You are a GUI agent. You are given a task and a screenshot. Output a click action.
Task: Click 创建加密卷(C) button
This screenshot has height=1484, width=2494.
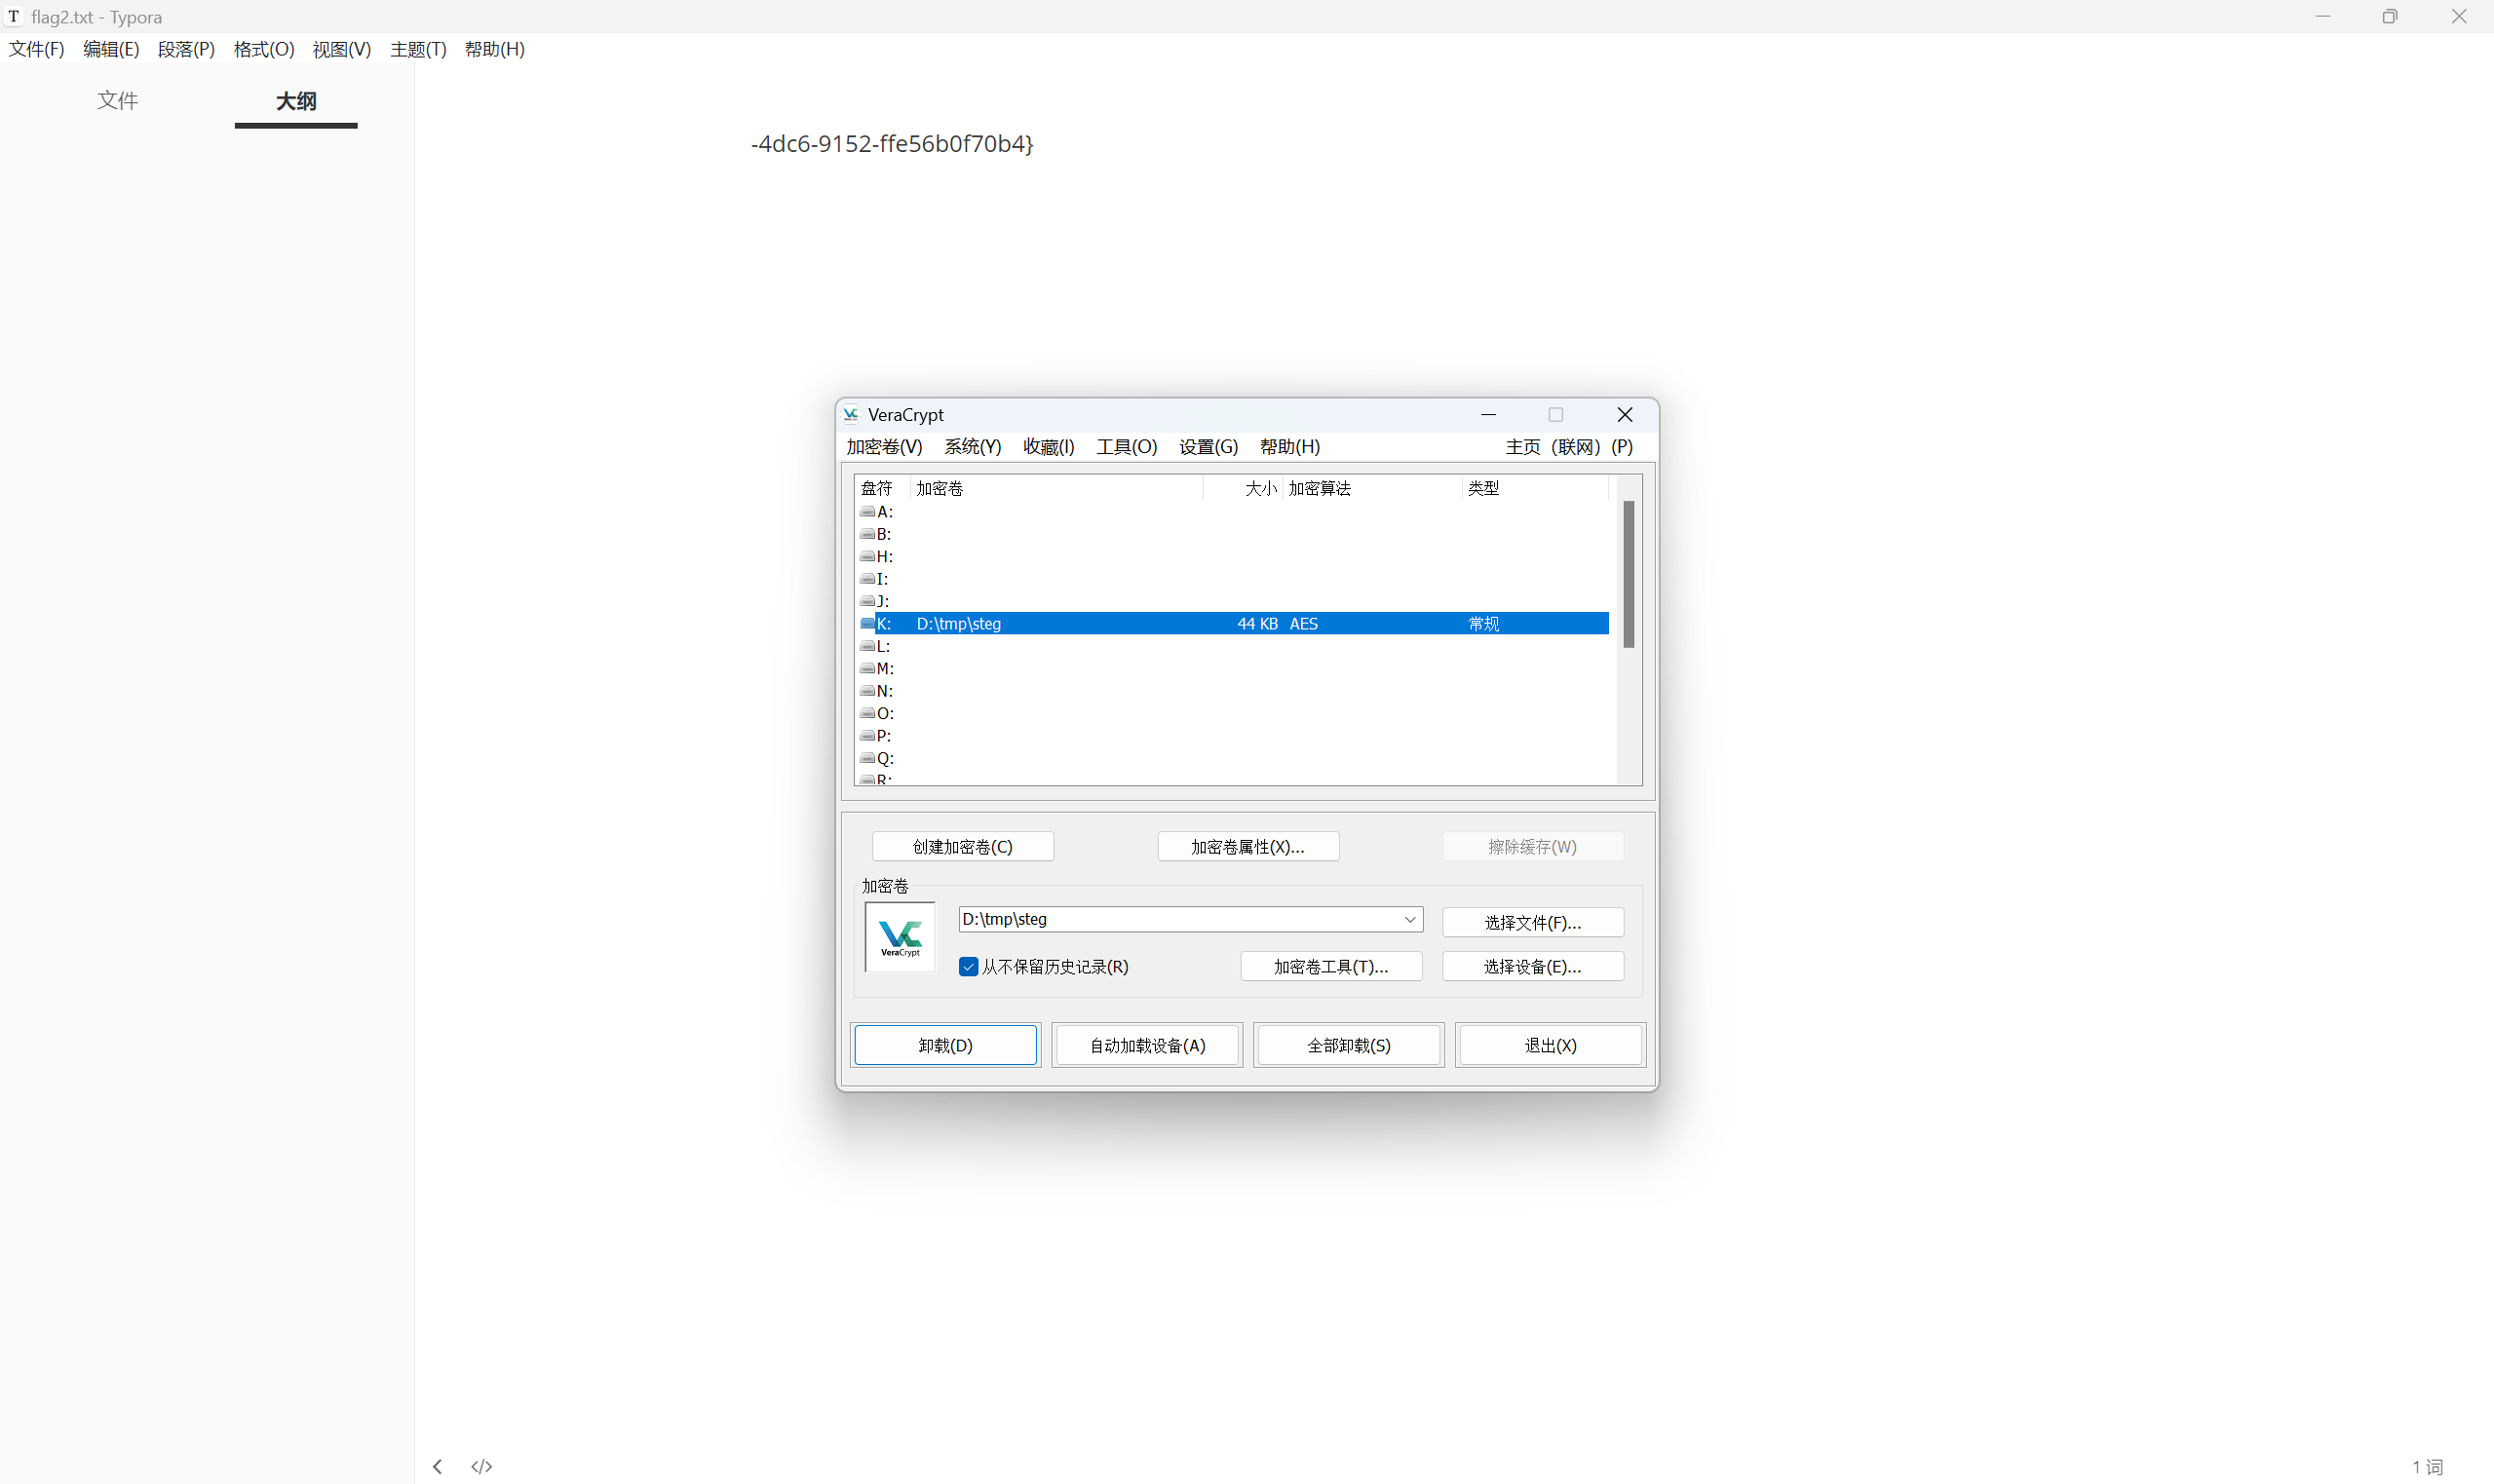point(963,847)
